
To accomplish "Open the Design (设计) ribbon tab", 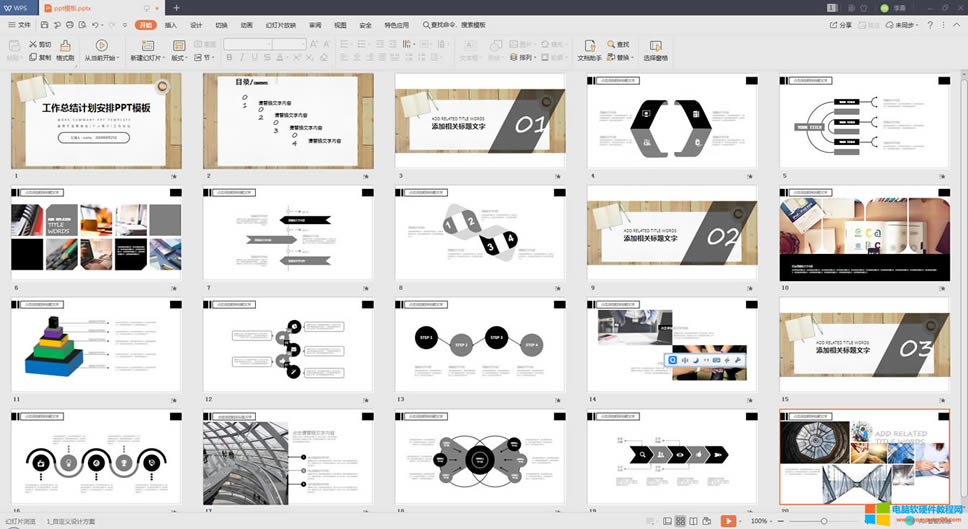I will tap(196, 24).
